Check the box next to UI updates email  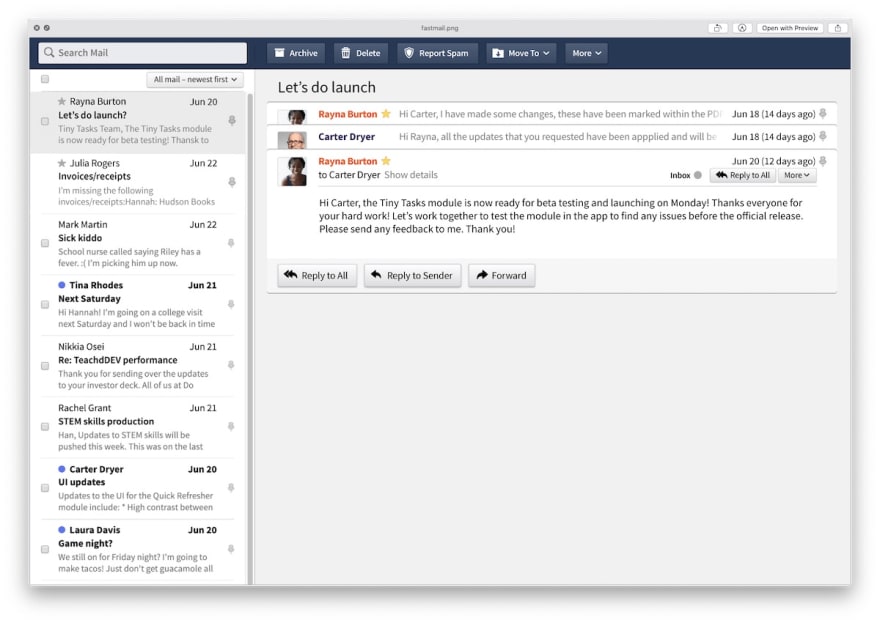click(45, 488)
